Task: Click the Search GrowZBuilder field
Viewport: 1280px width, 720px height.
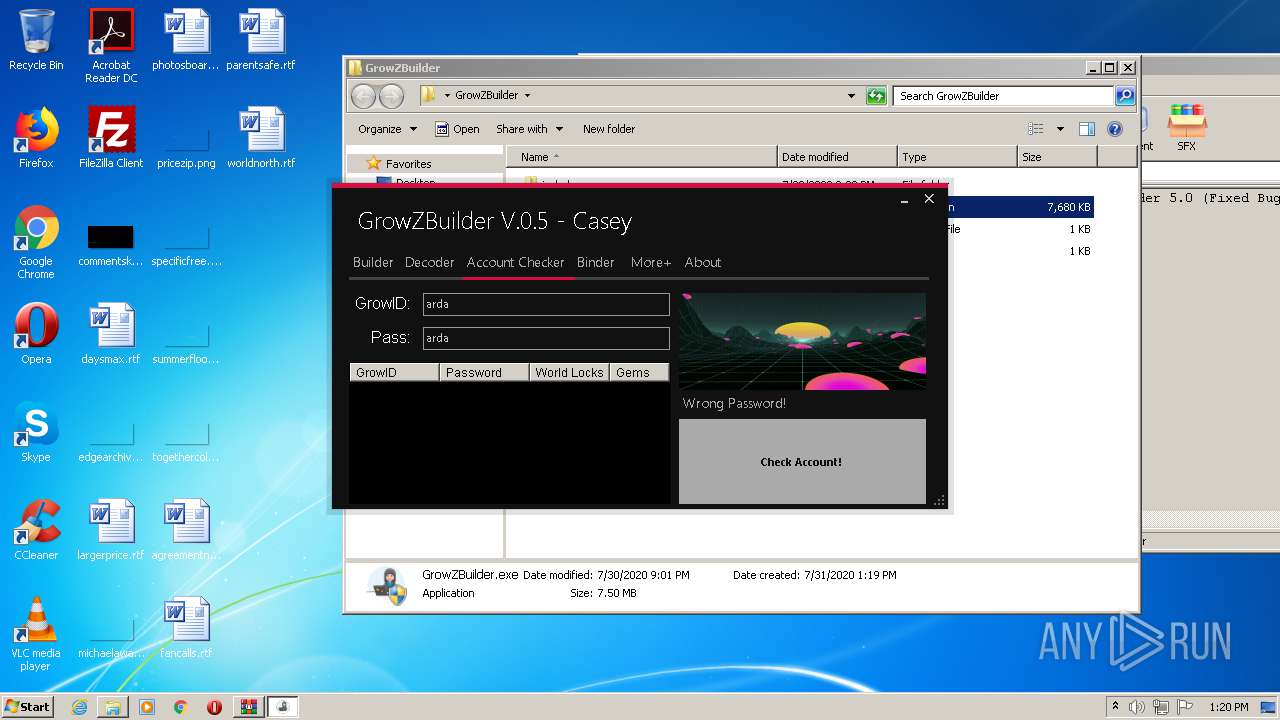Action: 1003,96
